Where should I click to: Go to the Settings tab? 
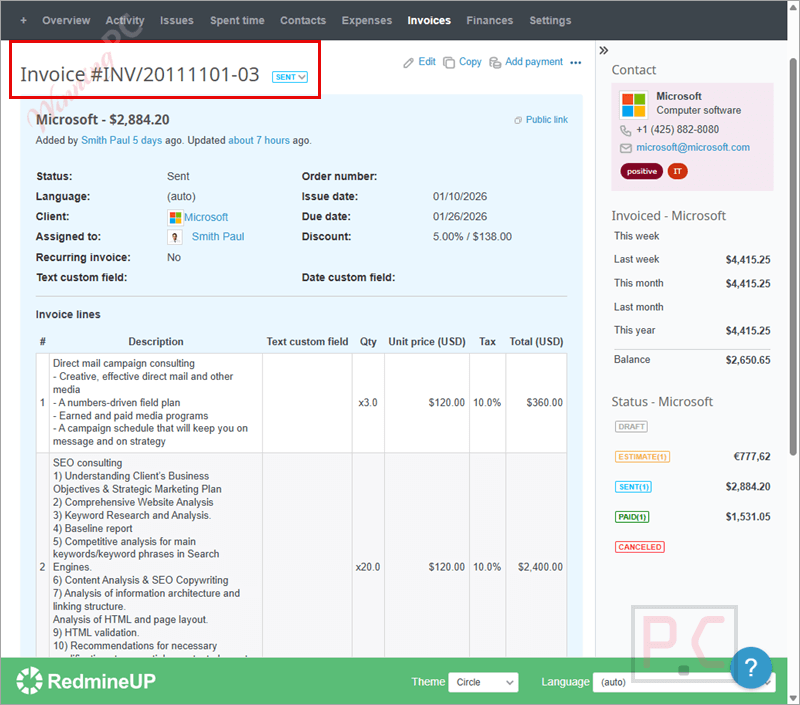pyautogui.click(x=550, y=20)
